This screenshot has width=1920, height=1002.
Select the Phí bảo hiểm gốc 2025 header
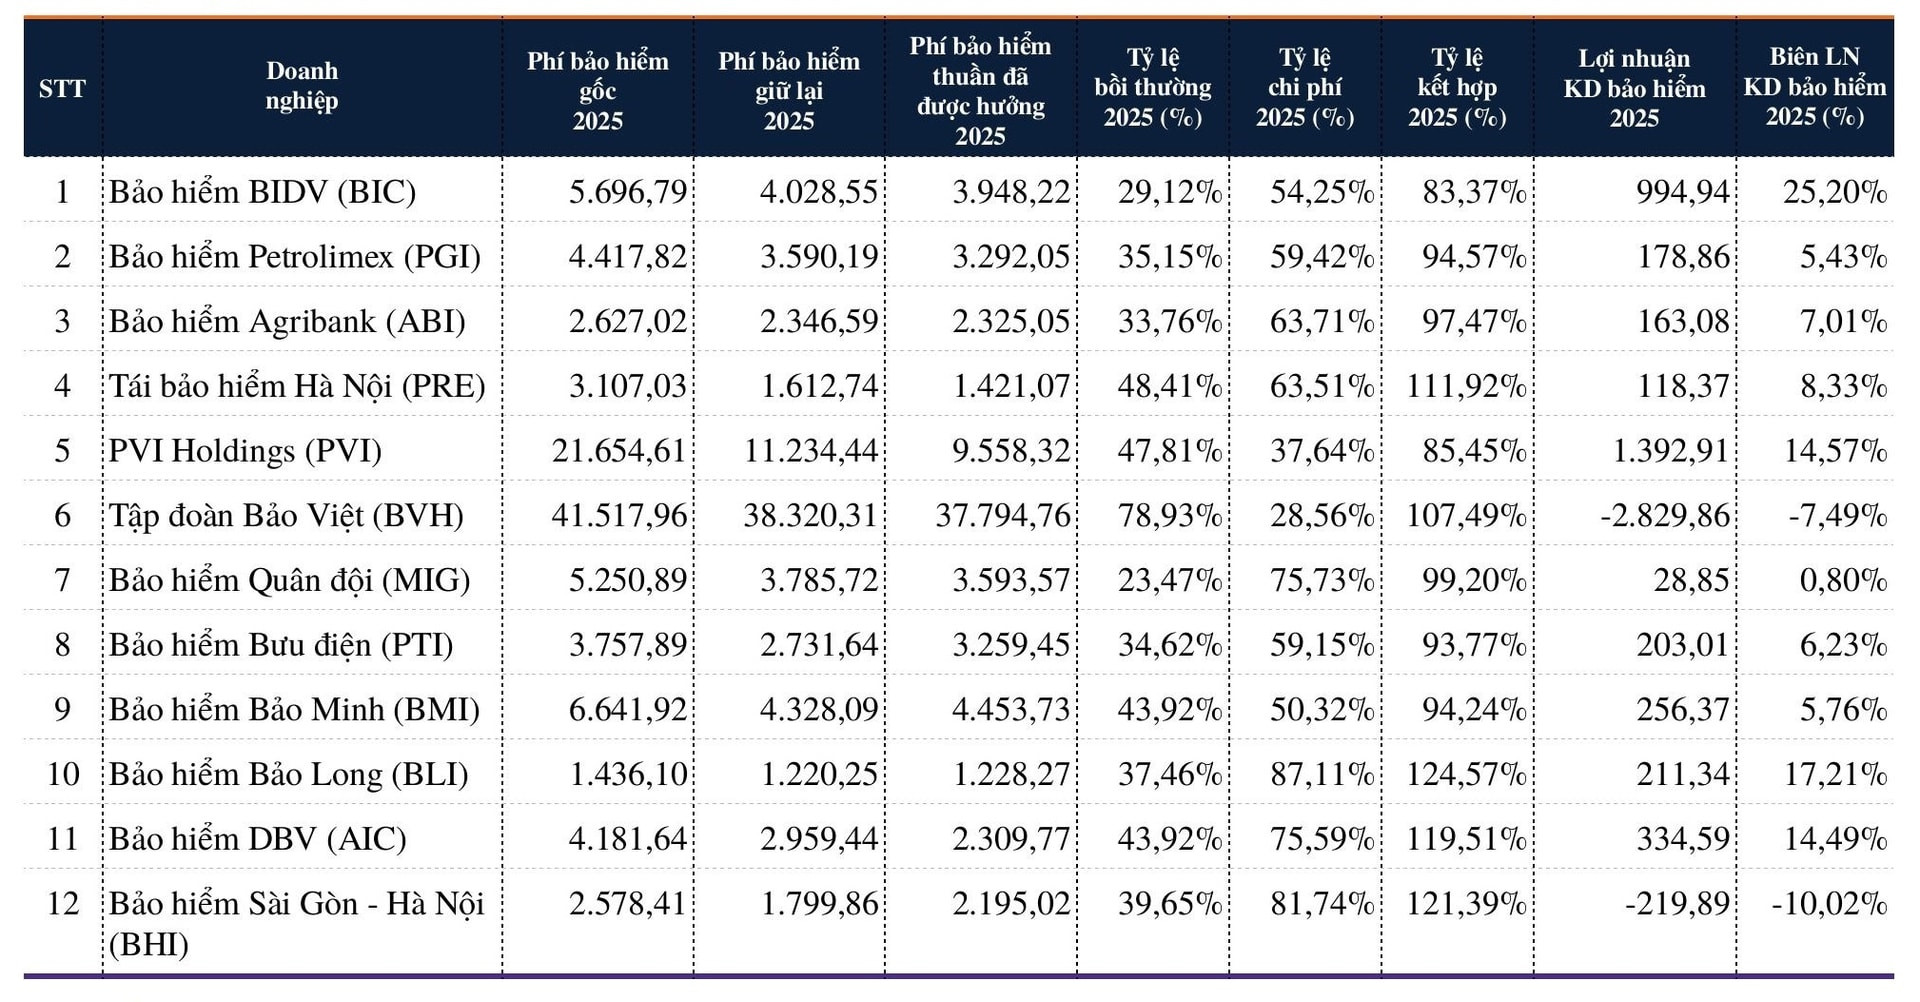[597, 90]
